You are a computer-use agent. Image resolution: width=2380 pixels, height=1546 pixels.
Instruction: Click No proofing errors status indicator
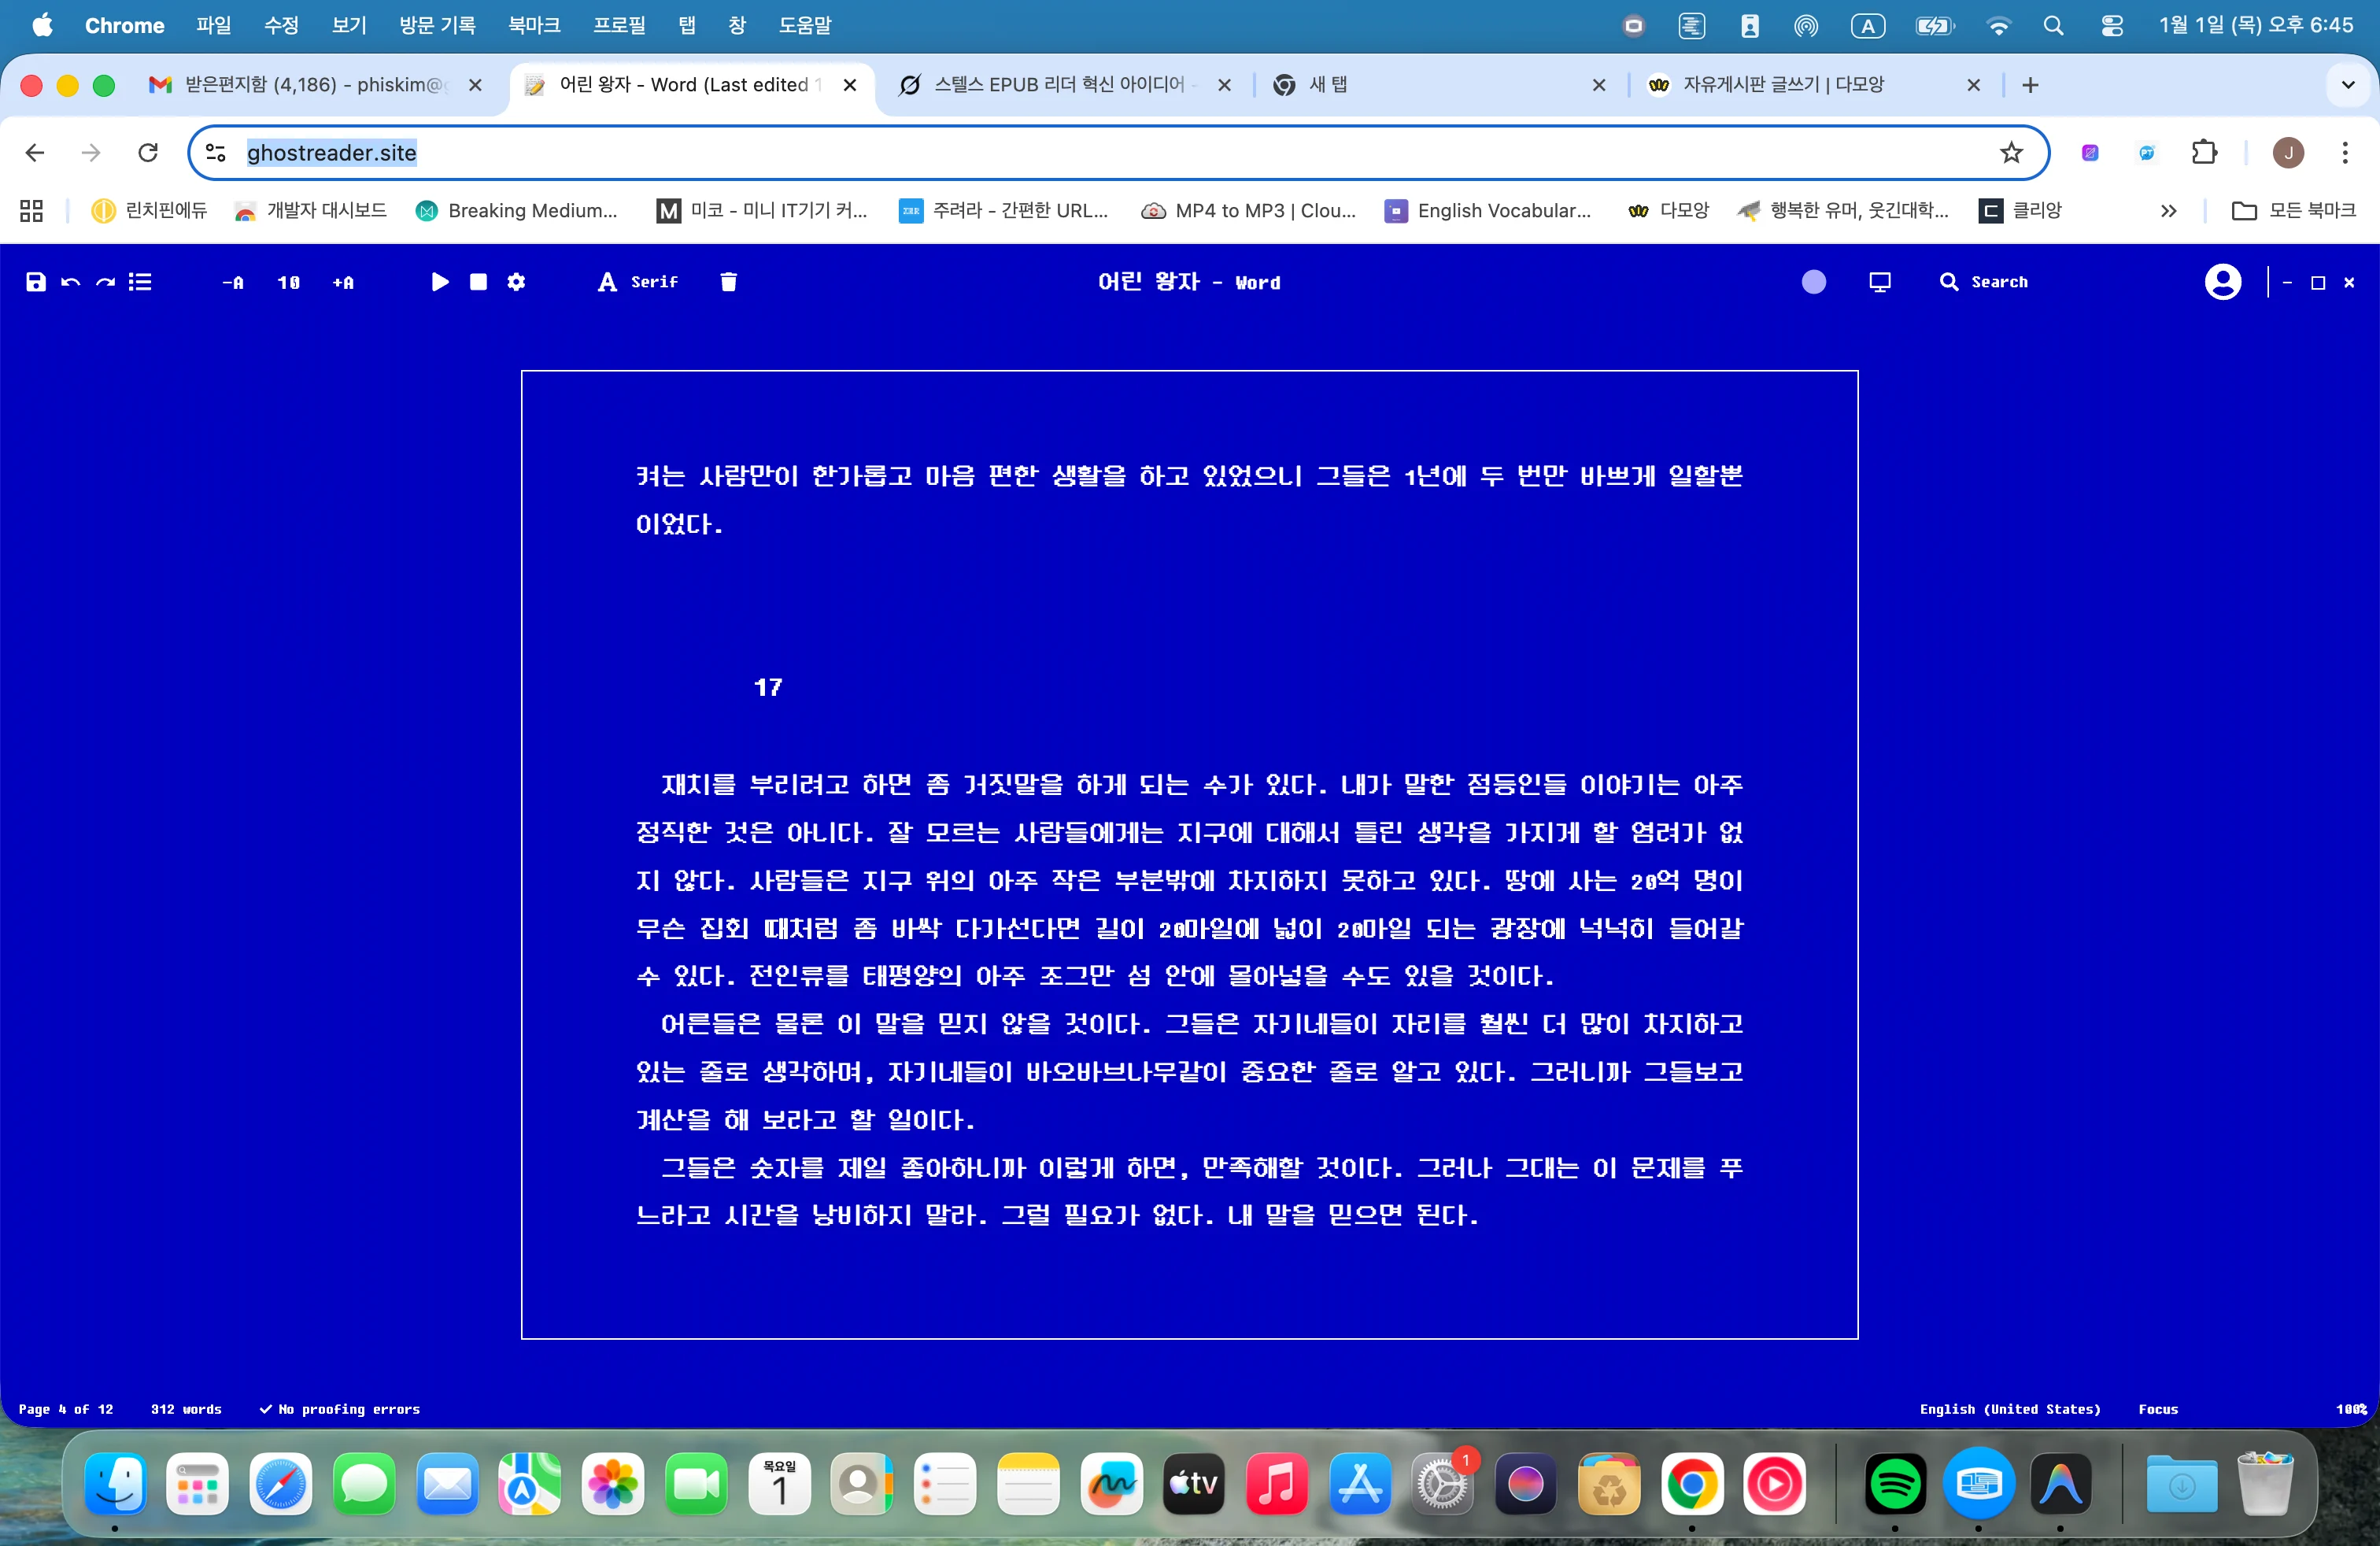[x=340, y=1409]
